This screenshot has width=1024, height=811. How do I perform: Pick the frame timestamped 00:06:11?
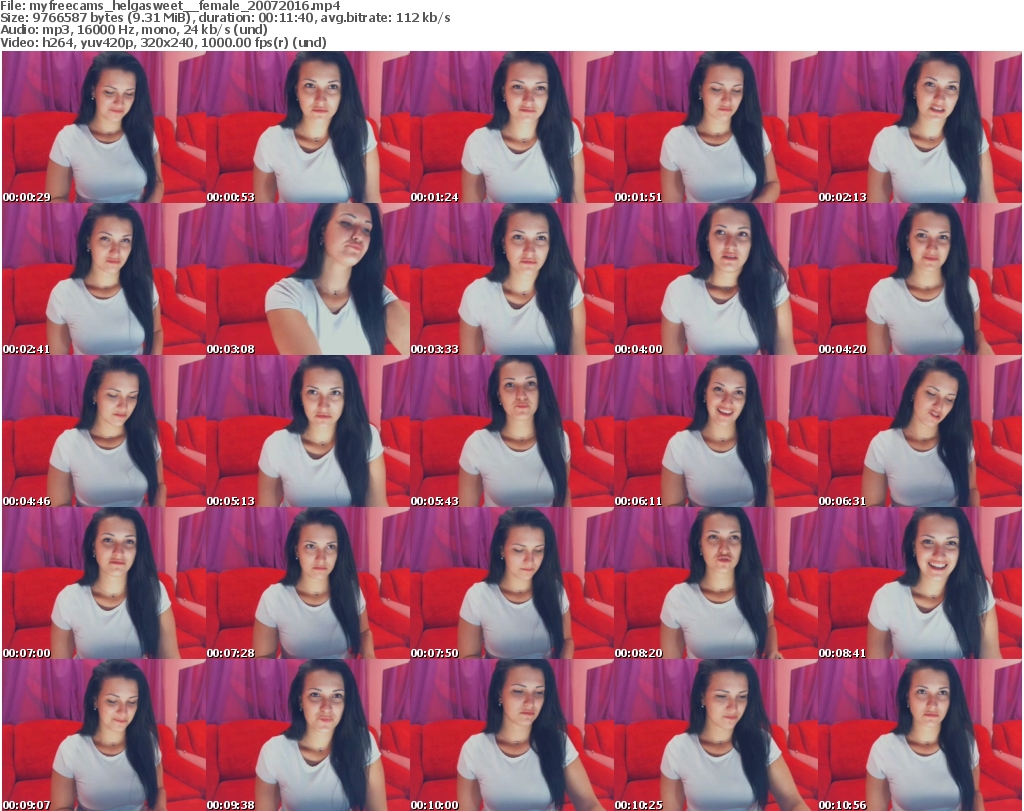(x=716, y=431)
